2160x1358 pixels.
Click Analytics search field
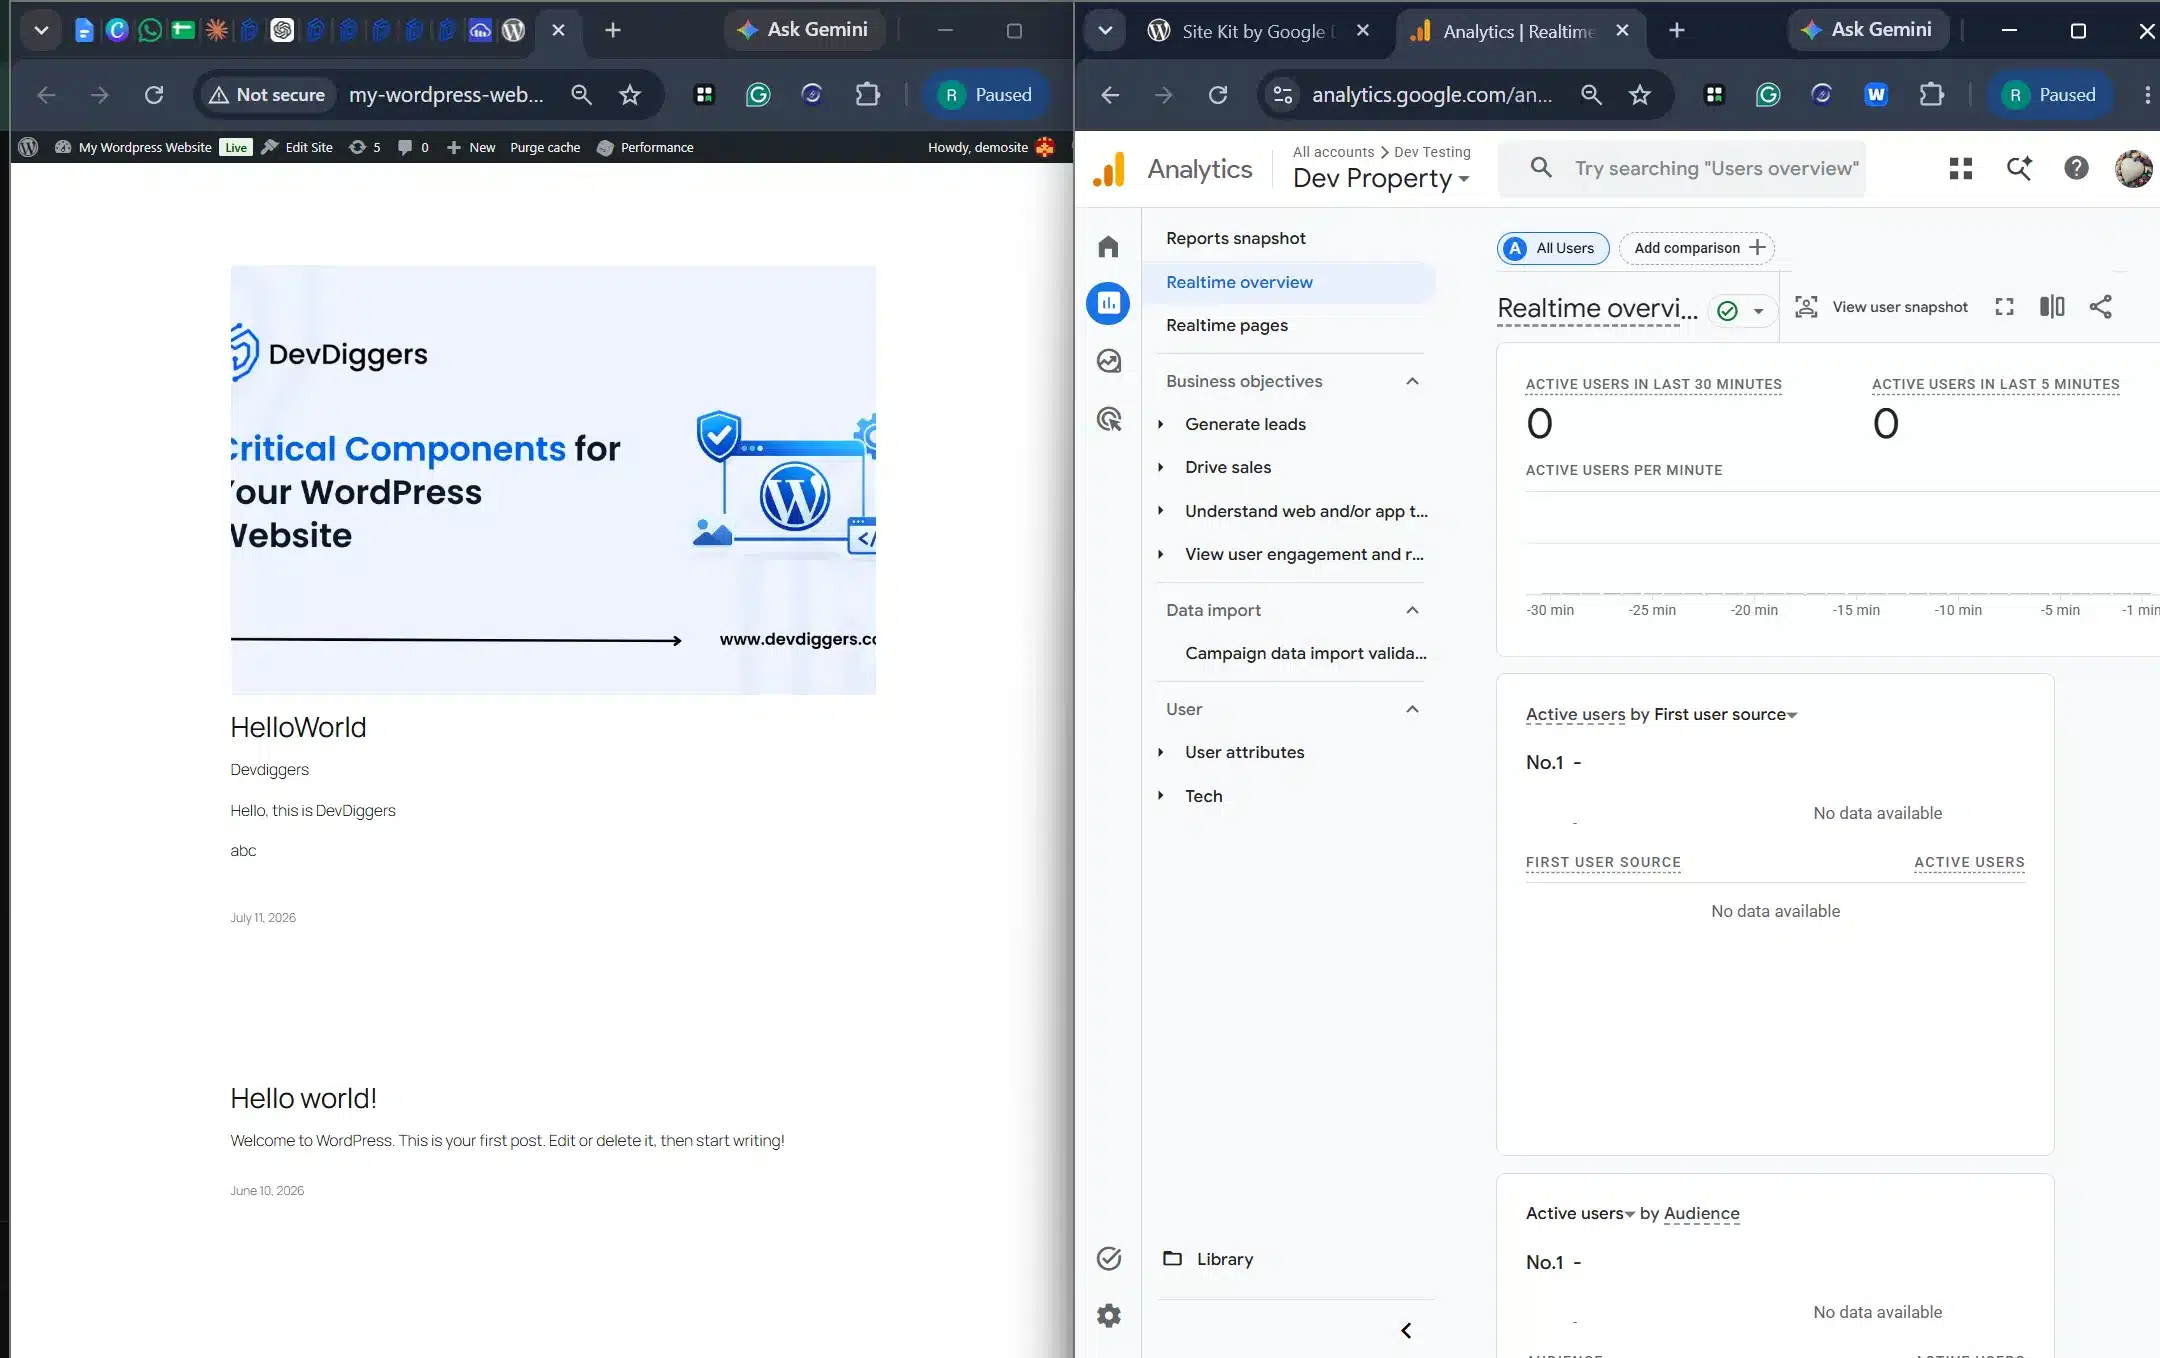point(1682,168)
